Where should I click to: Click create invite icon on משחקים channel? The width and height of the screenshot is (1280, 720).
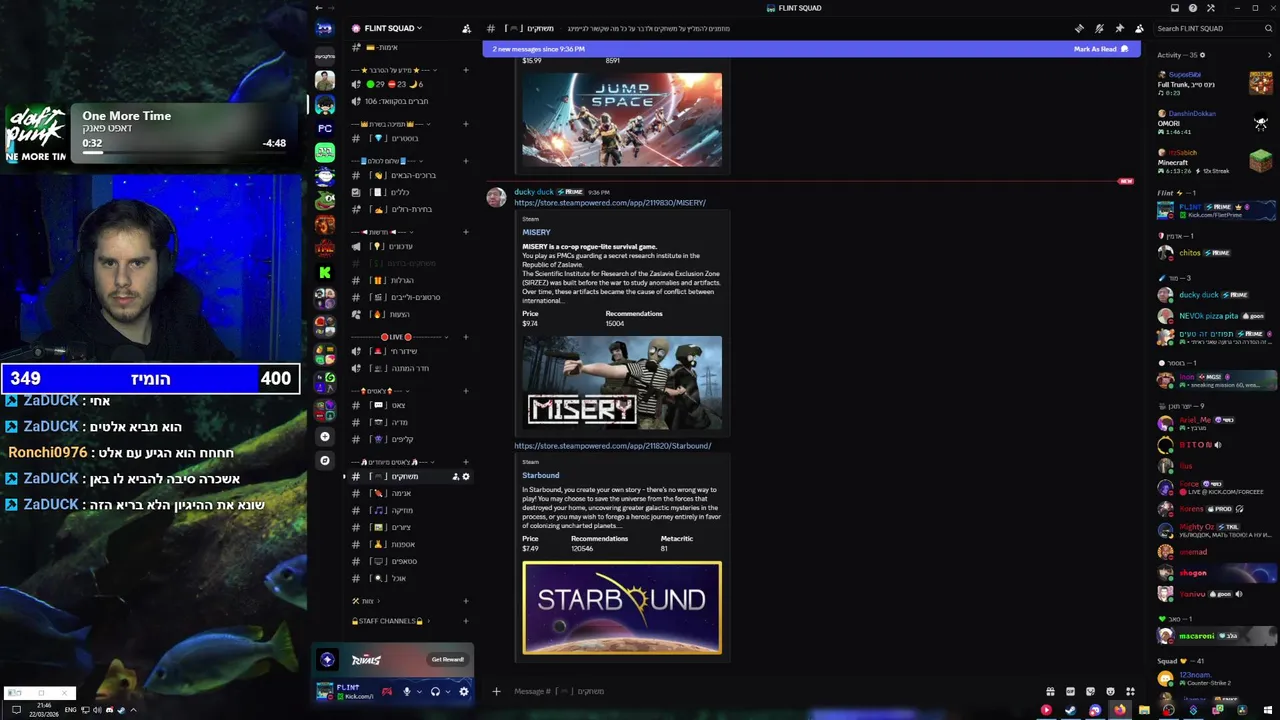[x=456, y=477]
